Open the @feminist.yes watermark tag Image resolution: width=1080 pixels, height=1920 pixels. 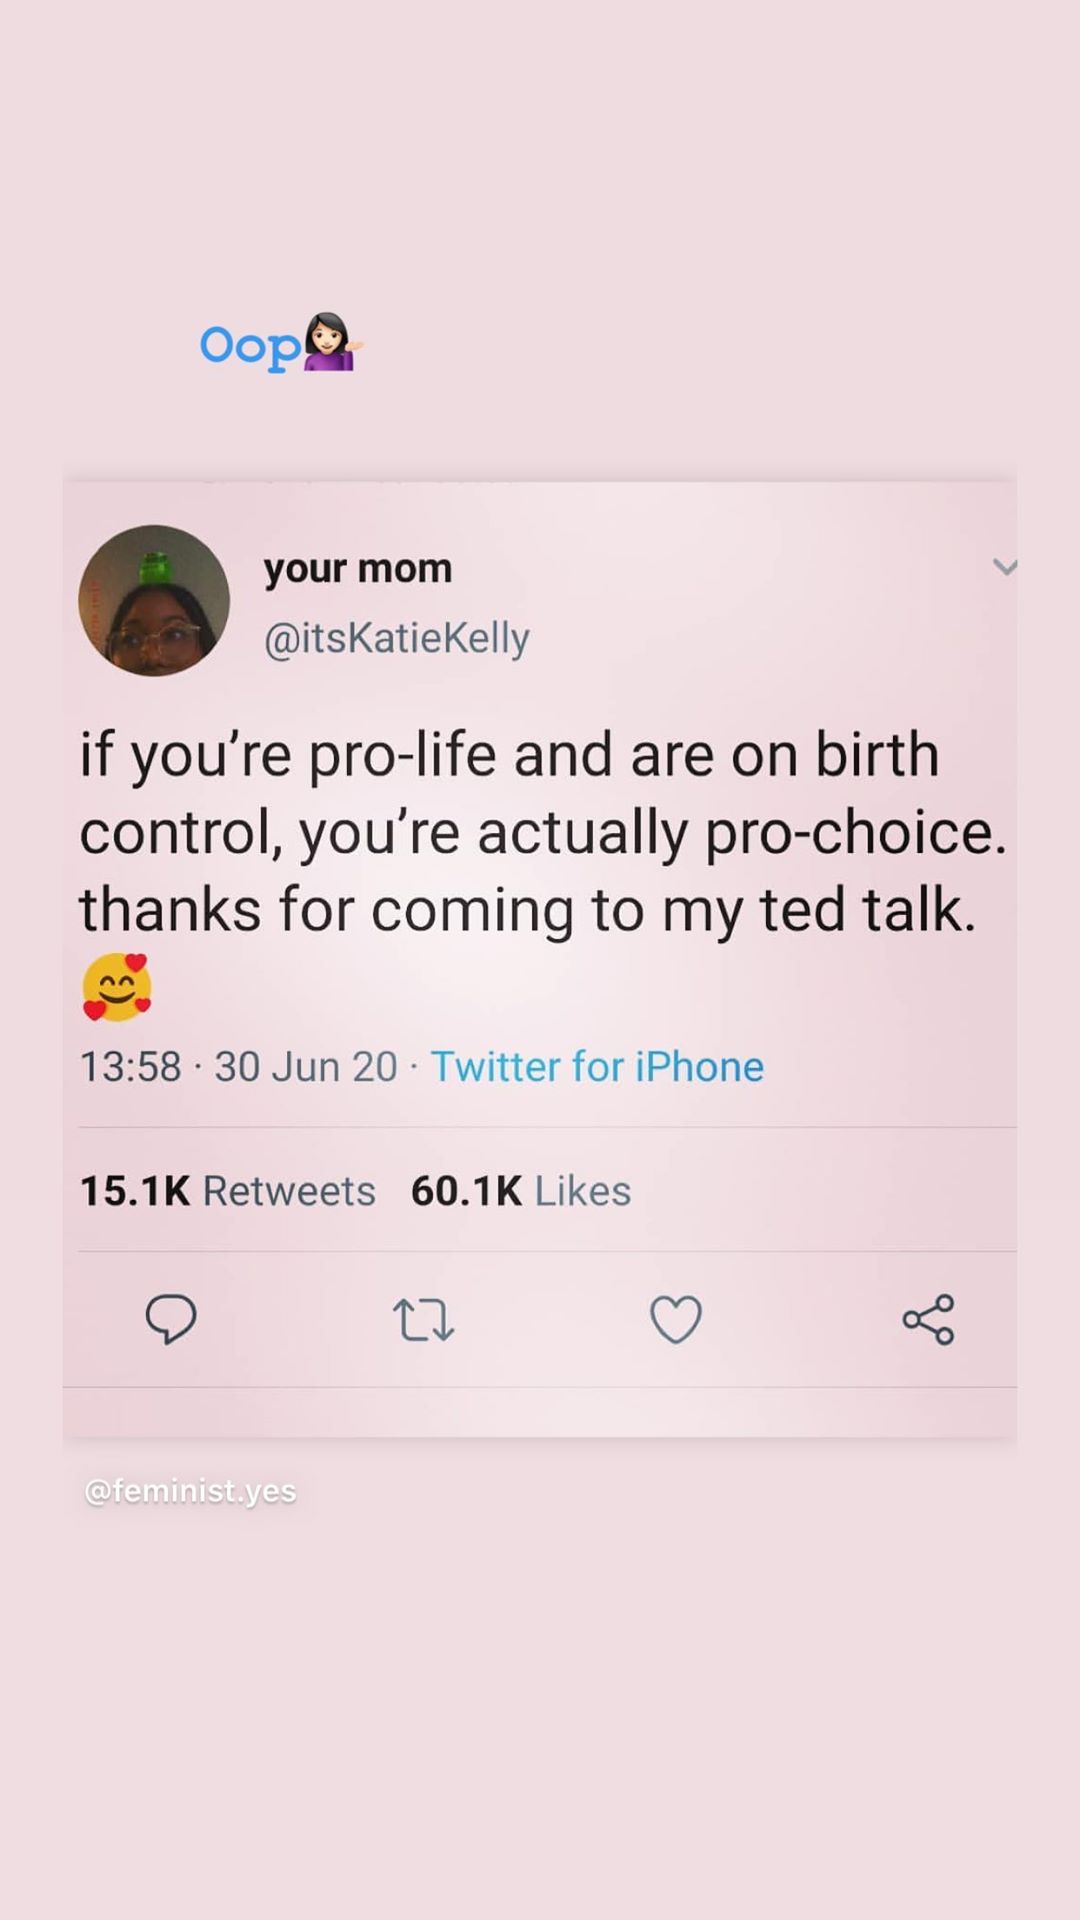190,1491
